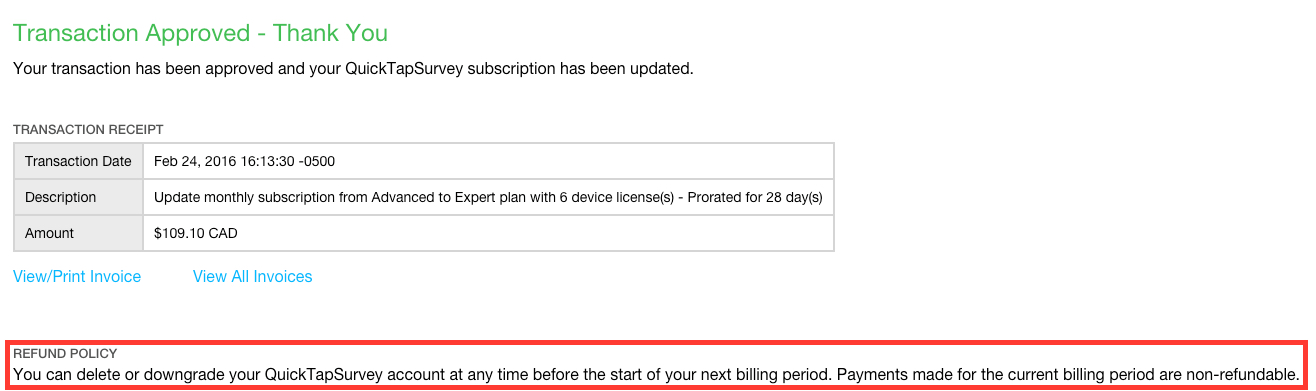
Task: Click the Transaction Date label cell
Action: (78, 161)
